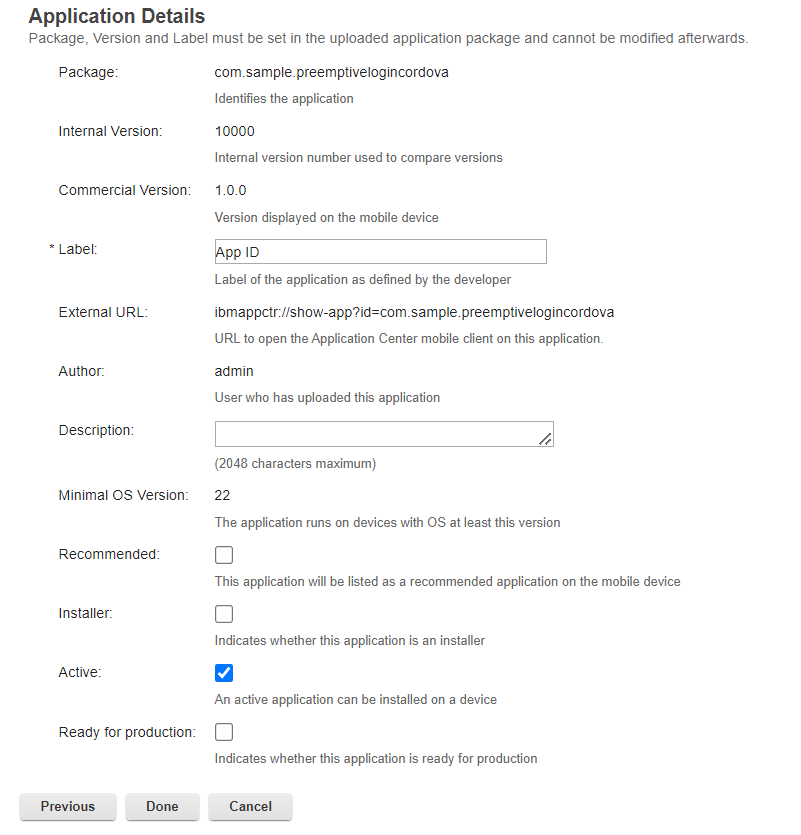The width and height of the screenshot is (801, 835).
Task: Click the Minimal OS Version value 22
Action: click(223, 495)
